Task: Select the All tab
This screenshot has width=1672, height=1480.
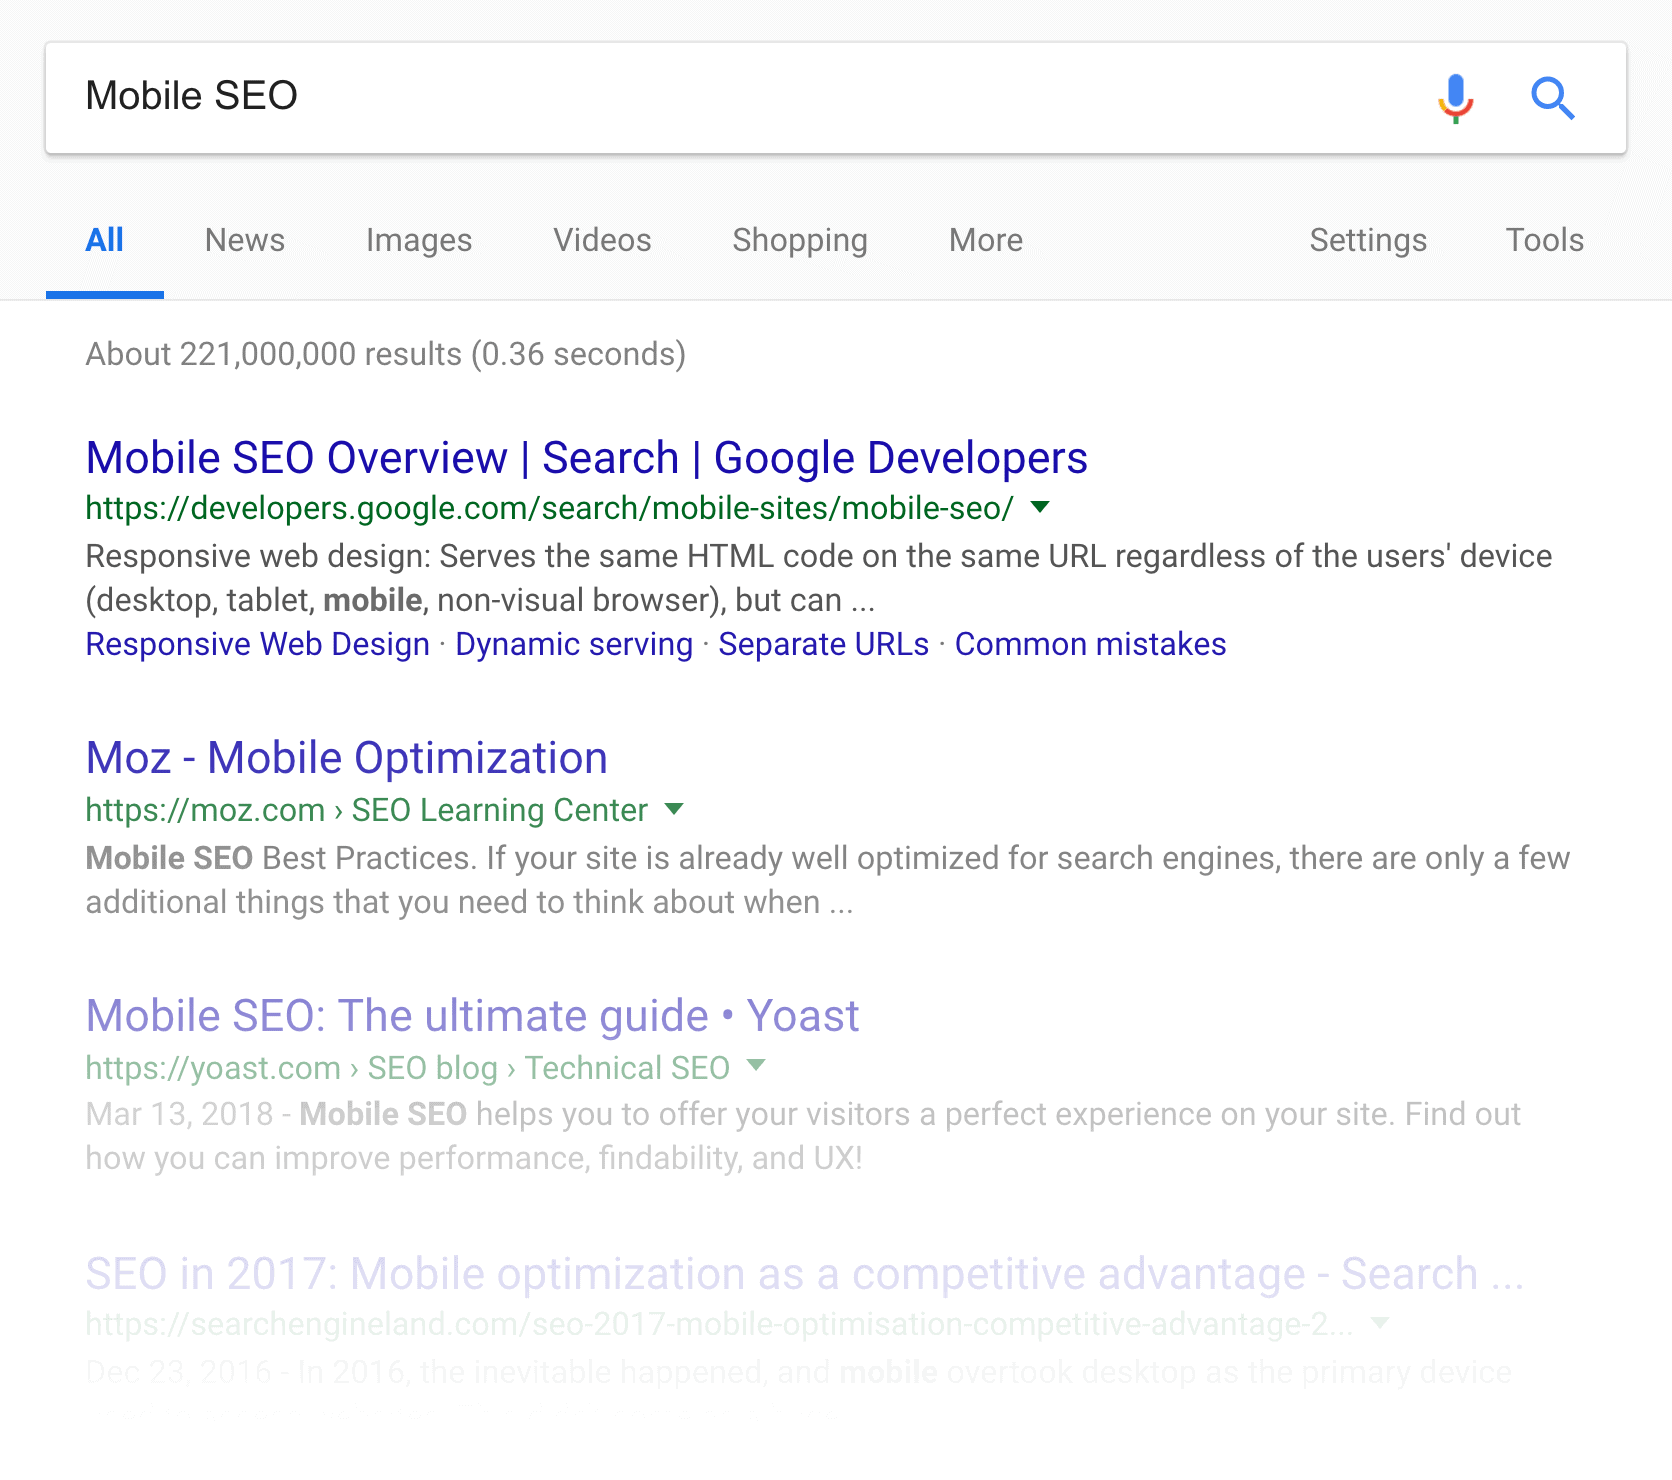Action: pyautogui.click(x=105, y=240)
